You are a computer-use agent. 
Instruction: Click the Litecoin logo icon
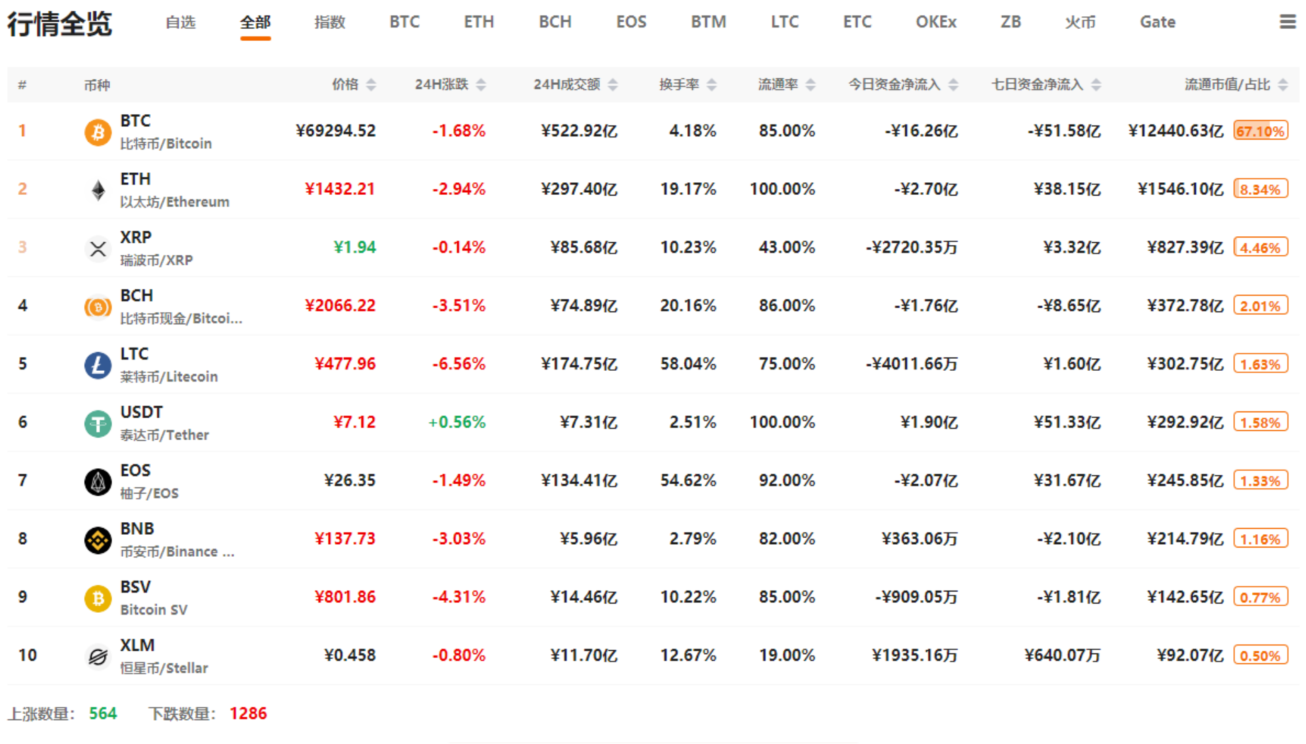click(x=98, y=365)
